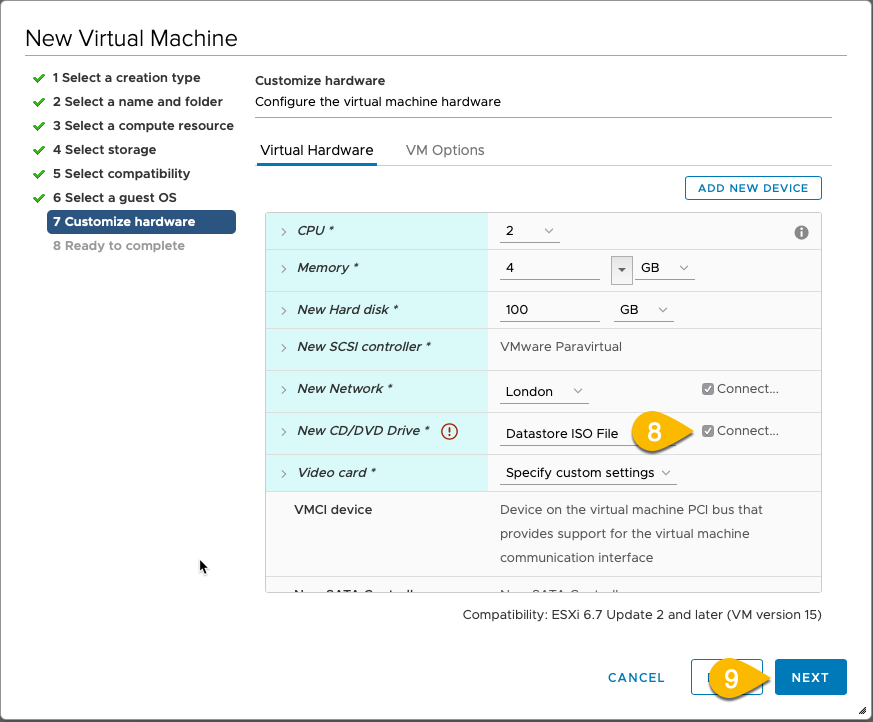Image resolution: width=873 pixels, height=722 pixels.
Task: Go to step 6 Select a guest OS
Action: coord(114,198)
